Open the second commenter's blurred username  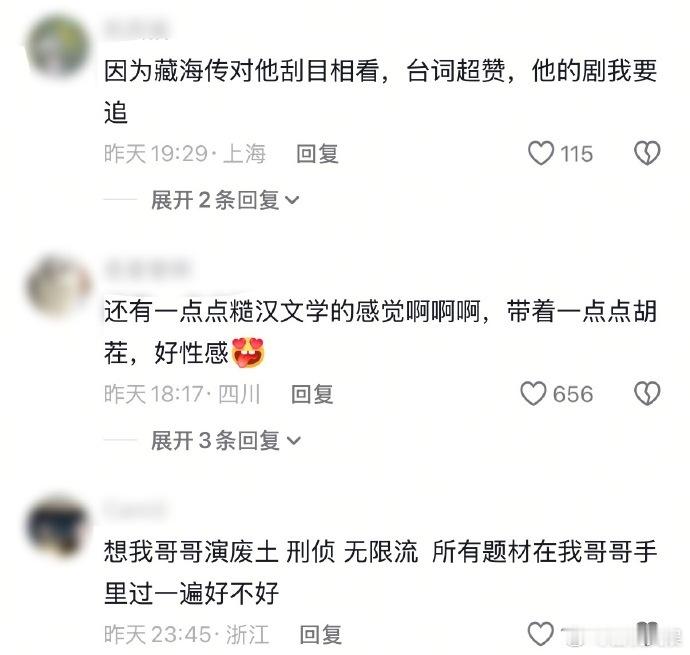tap(147, 269)
